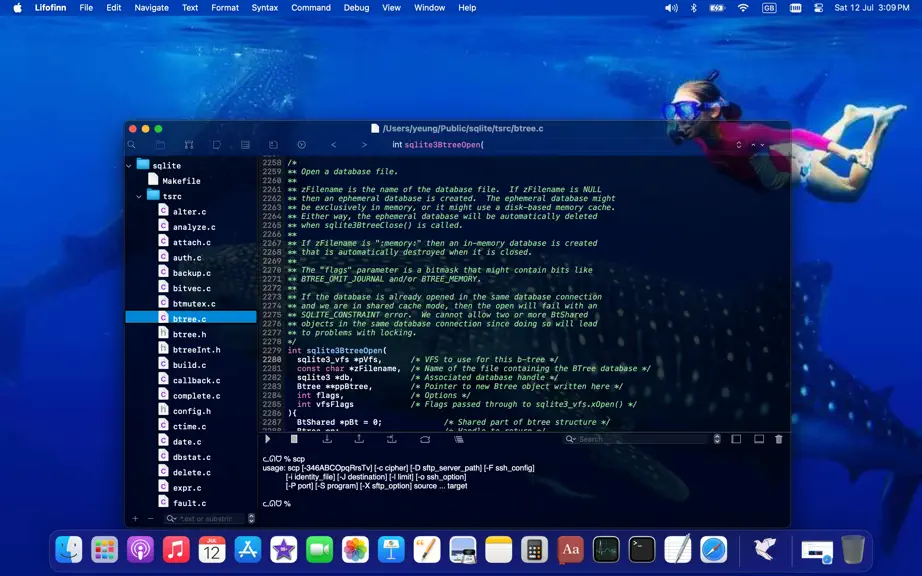Click the magnifier search icon in top toolbar
Screen dimensions: 922x576
(132, 145)
